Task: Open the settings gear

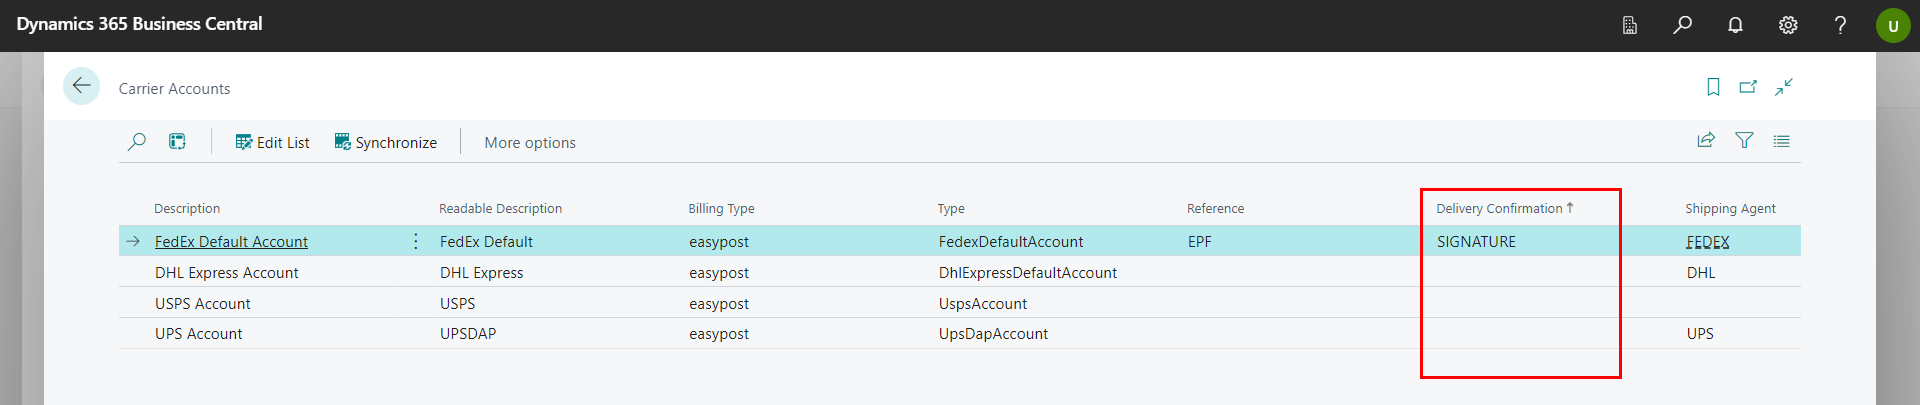Action: pos(1788,25)
